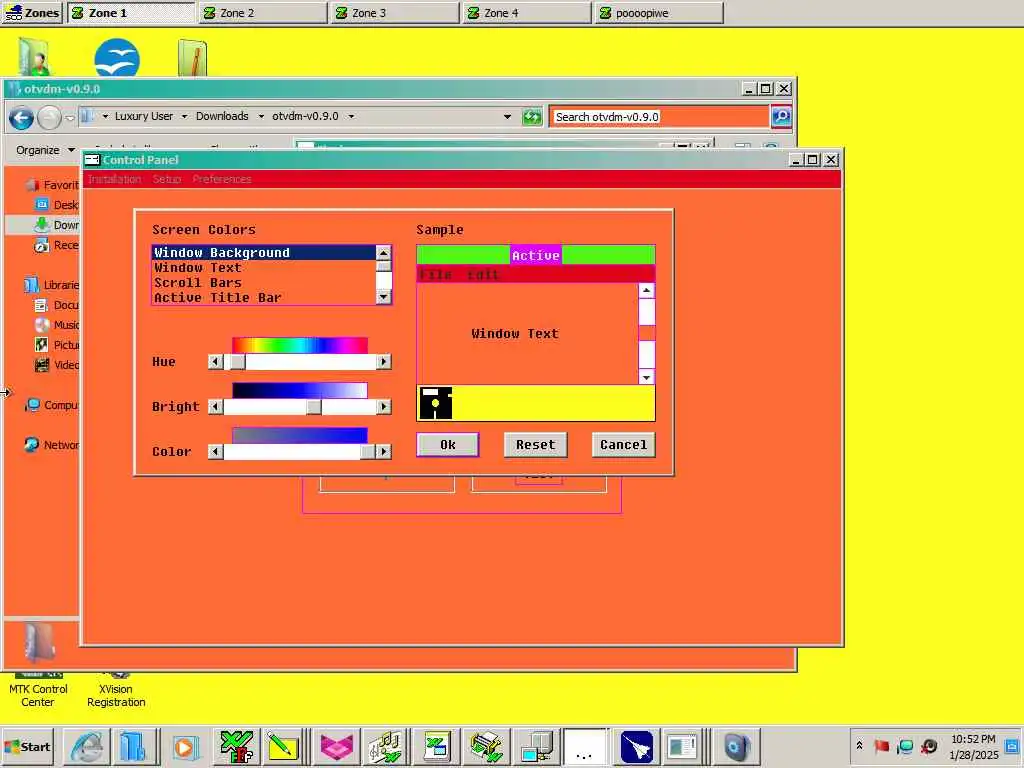Expand the Luxury User breadcrumb dropdown

click(184, 116)
